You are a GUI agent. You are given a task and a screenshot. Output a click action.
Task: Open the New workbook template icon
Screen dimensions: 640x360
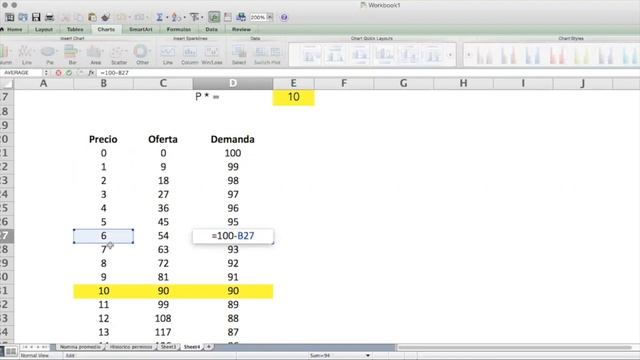(x=9, y=17)
